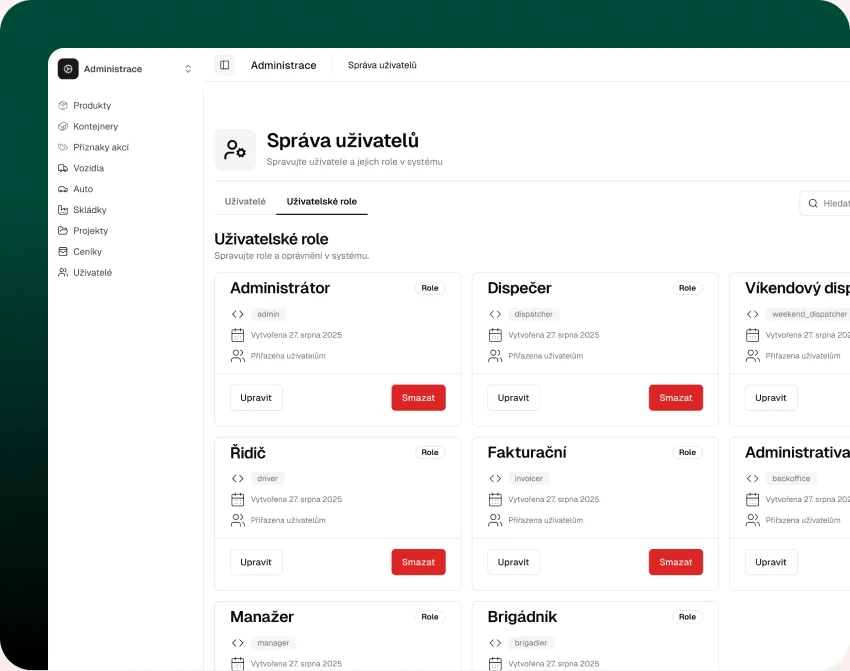Click the Vozidla truck icon
This screenshot has width=850, height=671.
[x=63, y=168]
